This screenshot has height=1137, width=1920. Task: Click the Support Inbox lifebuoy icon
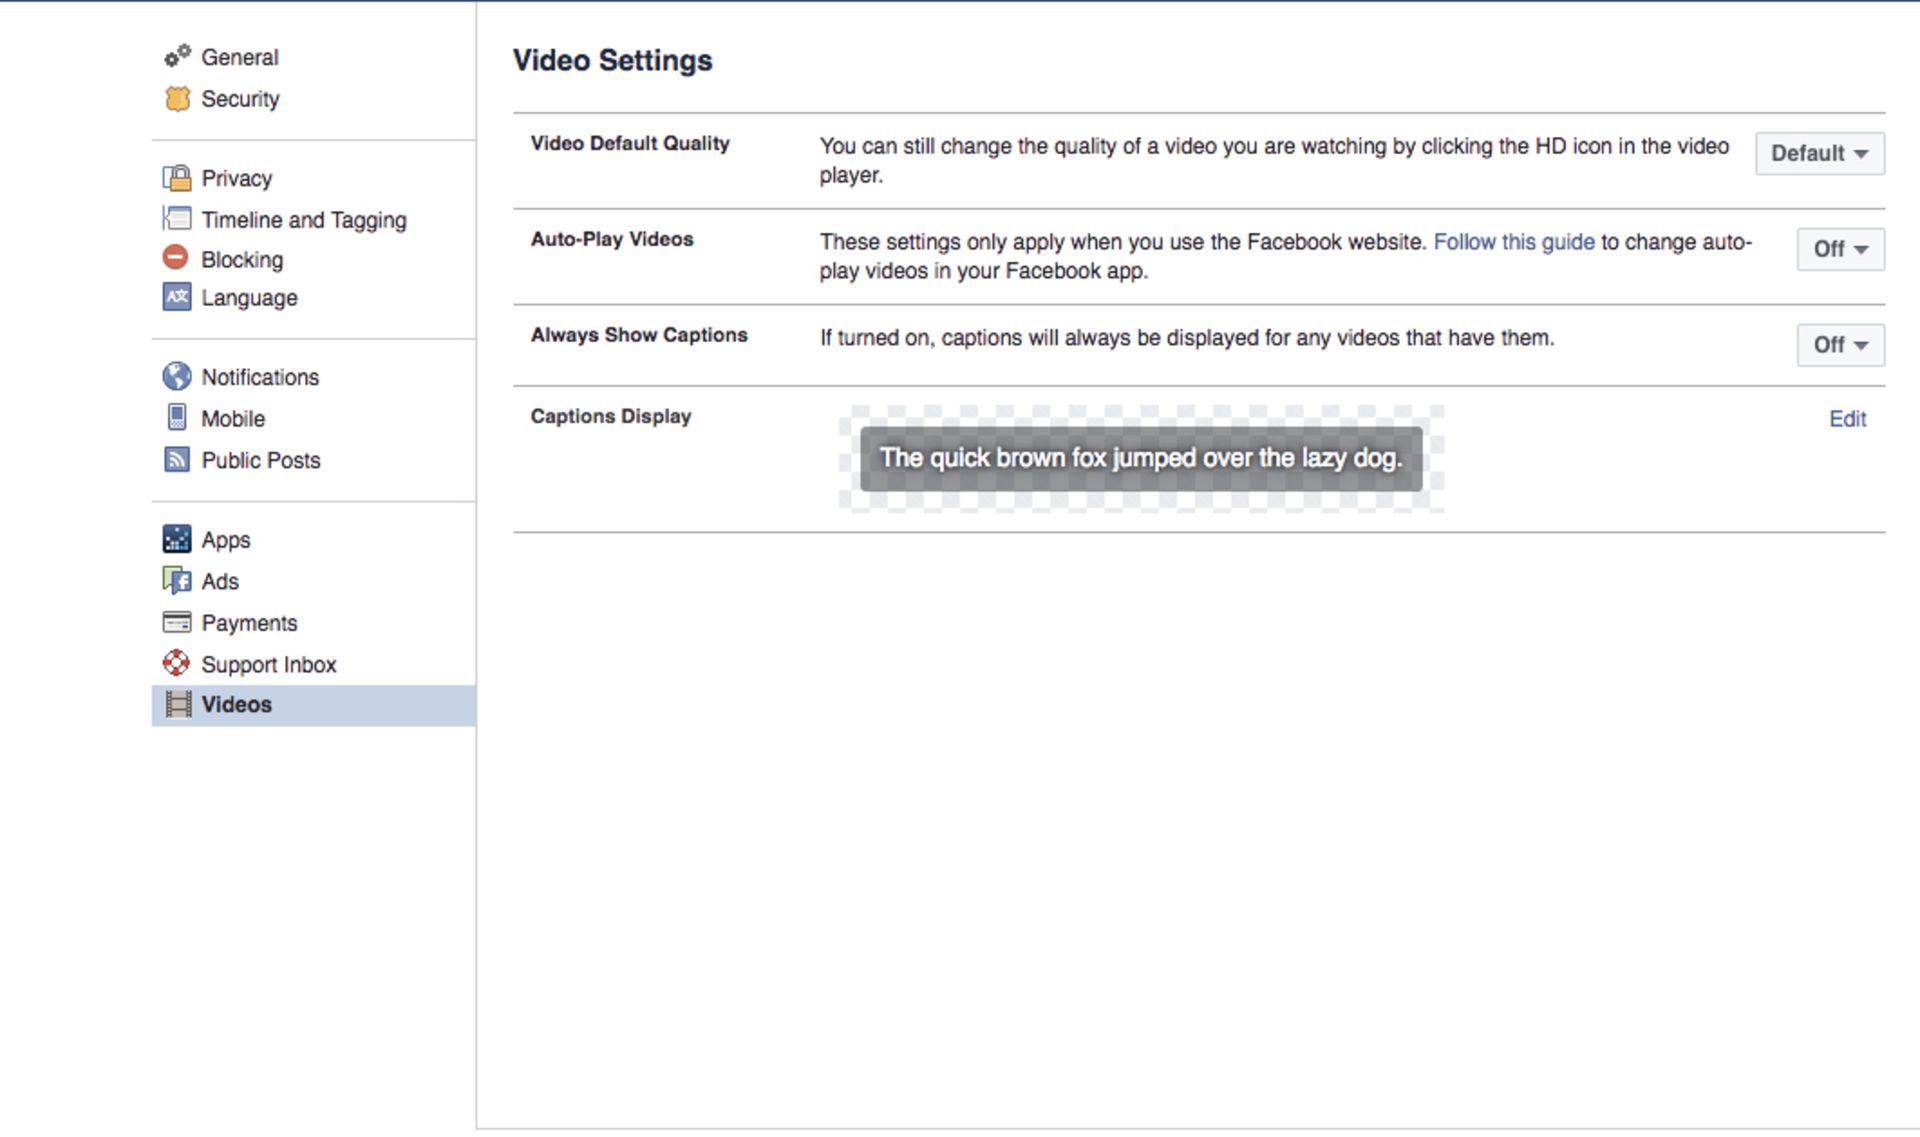[177, 663]
